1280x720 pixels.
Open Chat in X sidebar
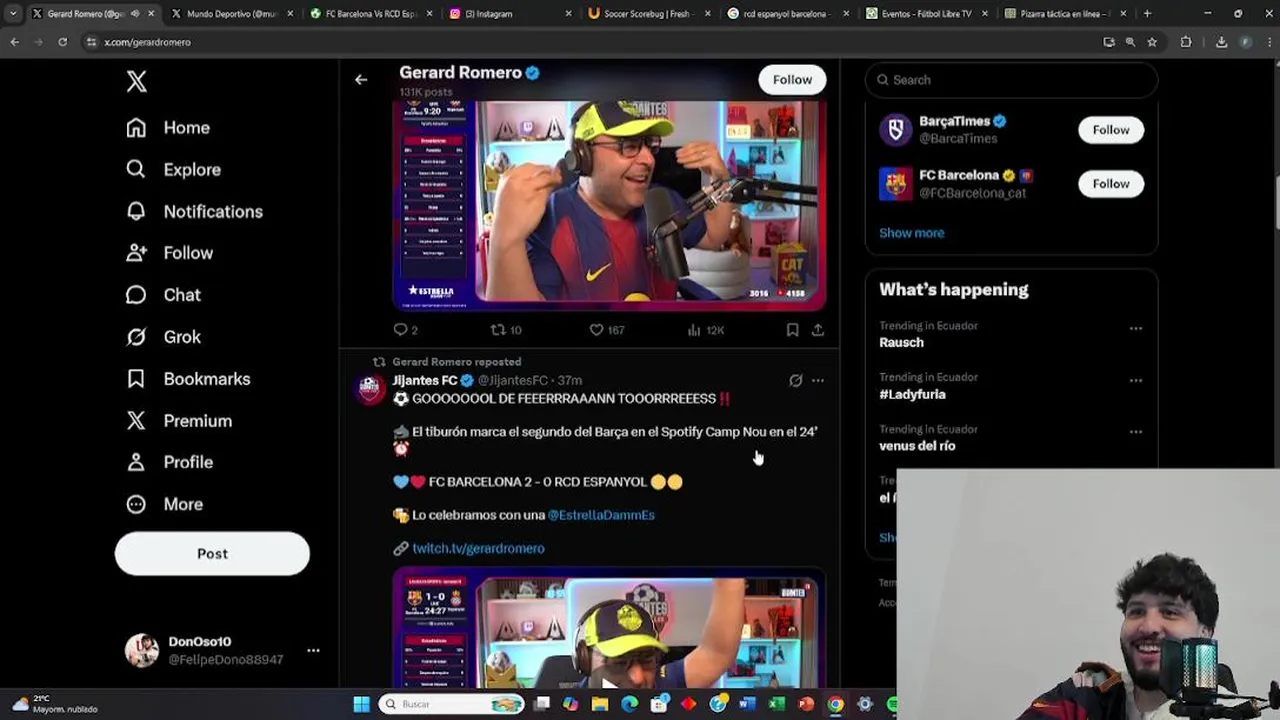tap(163, 295)
